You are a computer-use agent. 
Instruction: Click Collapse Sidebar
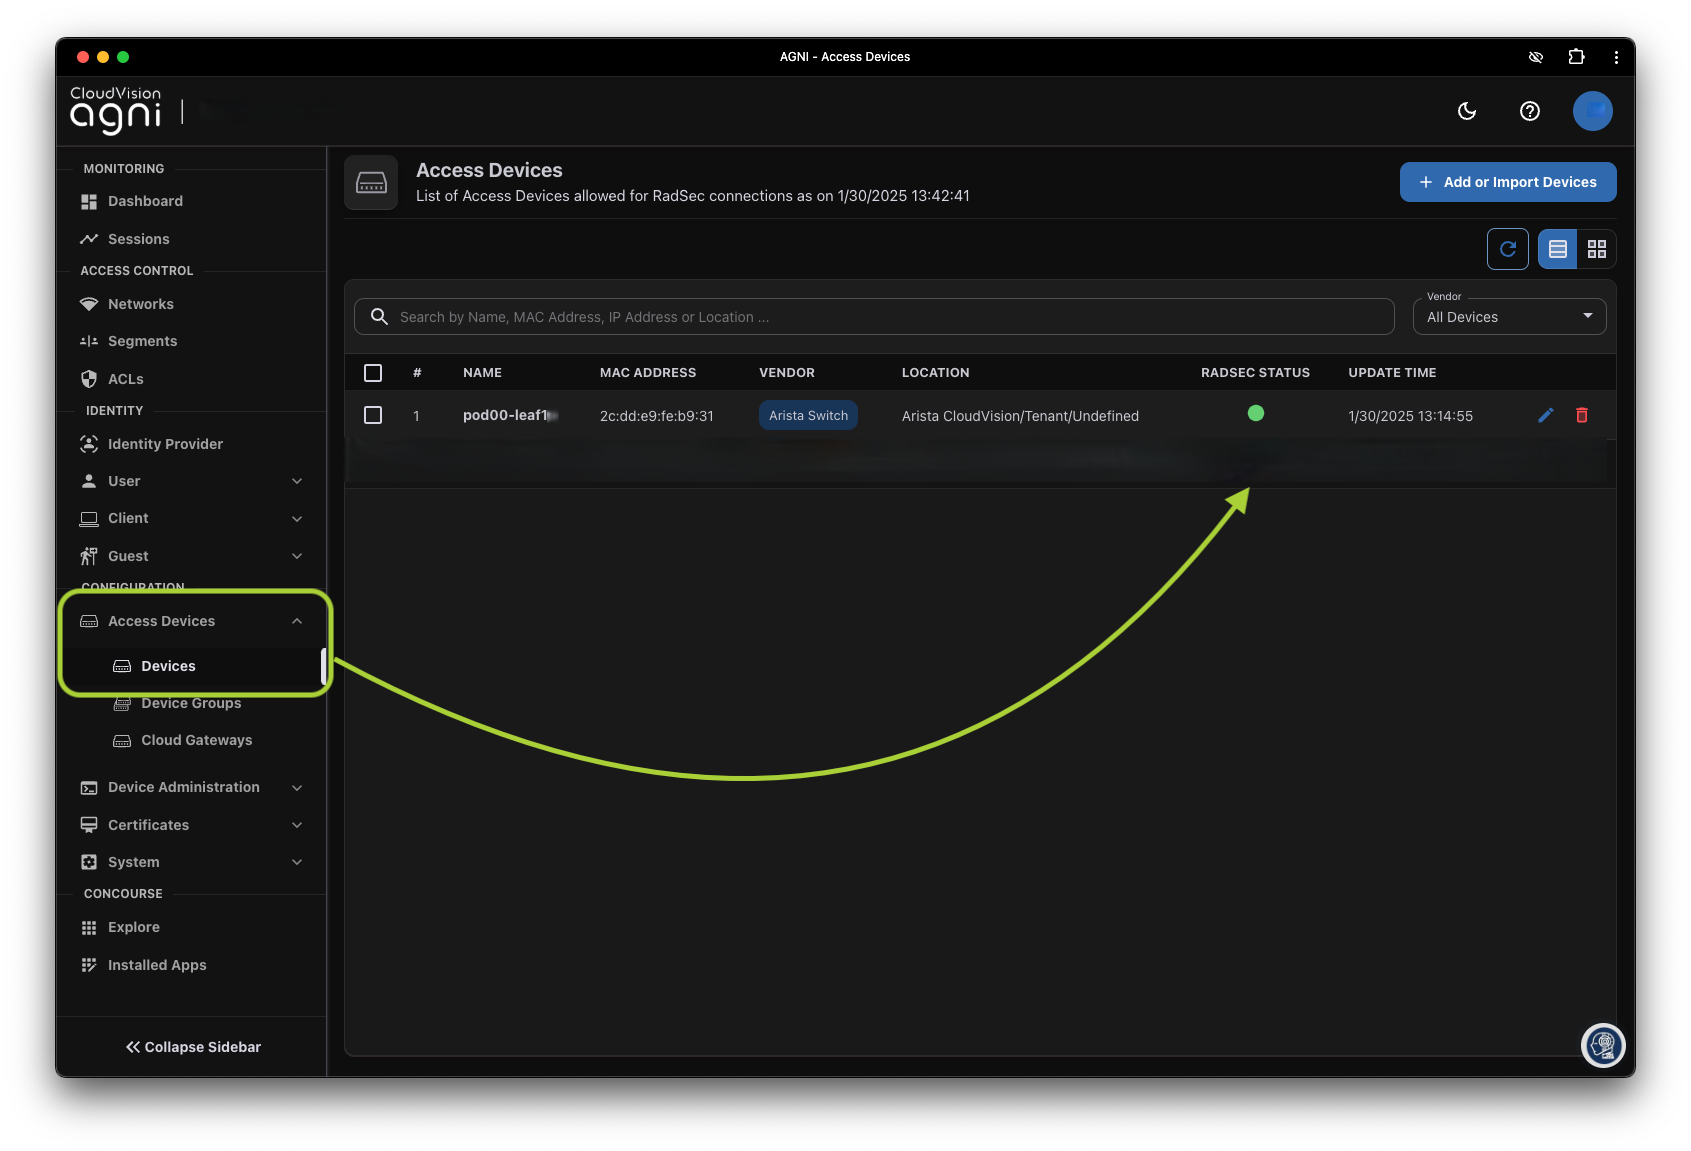(x=192, y=1047)
